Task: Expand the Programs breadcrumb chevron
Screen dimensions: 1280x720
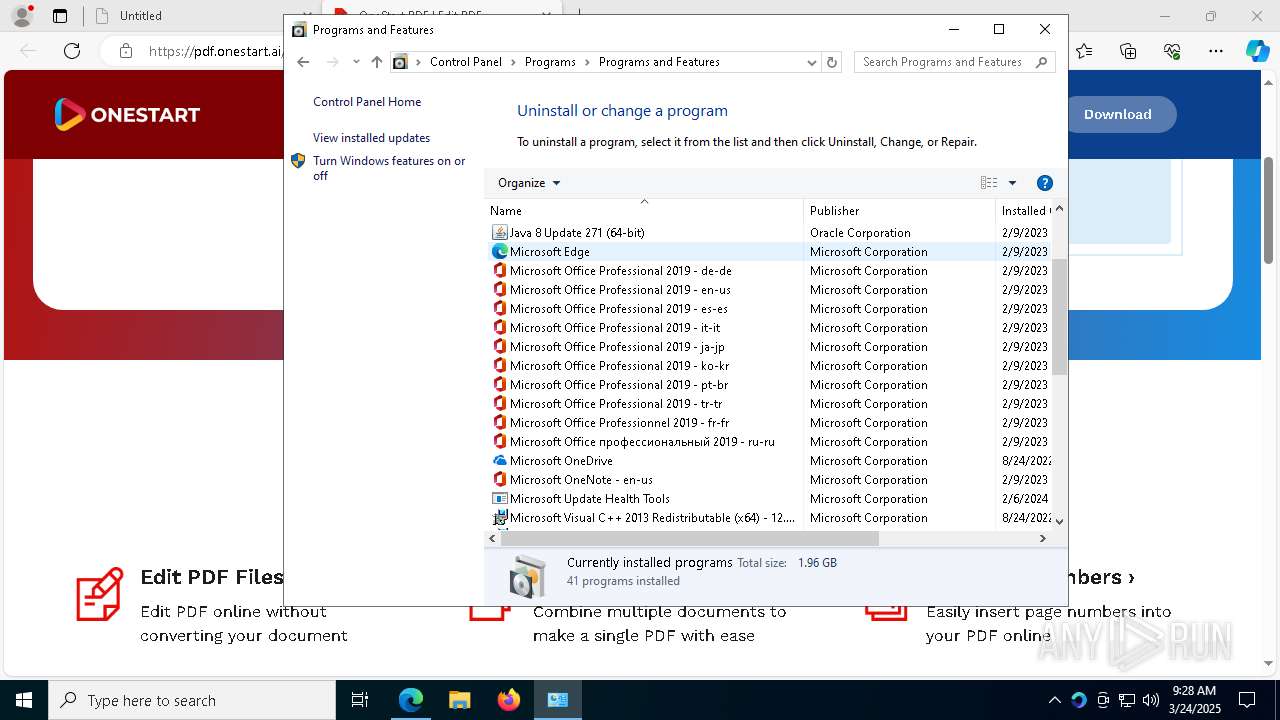Action: coord(587,62)
